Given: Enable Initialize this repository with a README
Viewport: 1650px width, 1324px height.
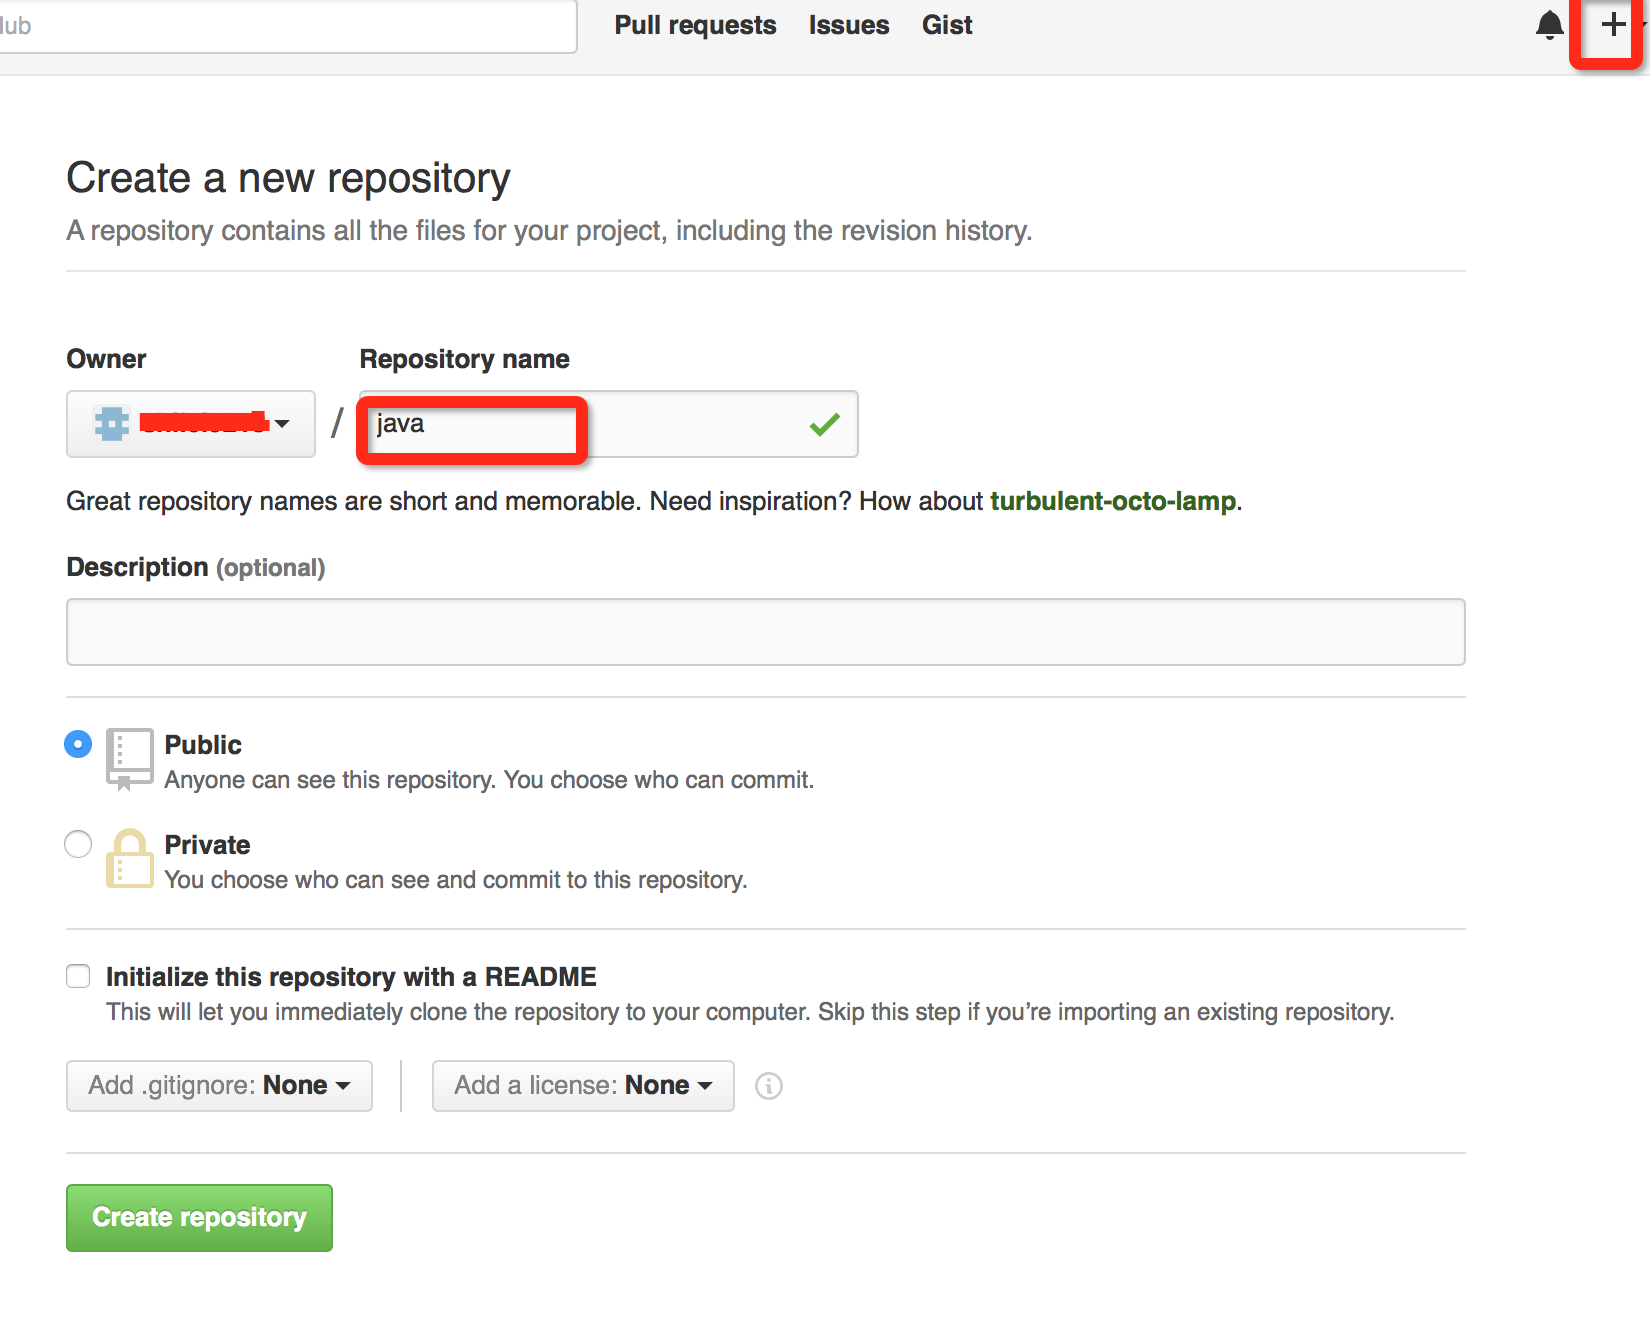Looking at the screenshot, I should tap(78, 976).
